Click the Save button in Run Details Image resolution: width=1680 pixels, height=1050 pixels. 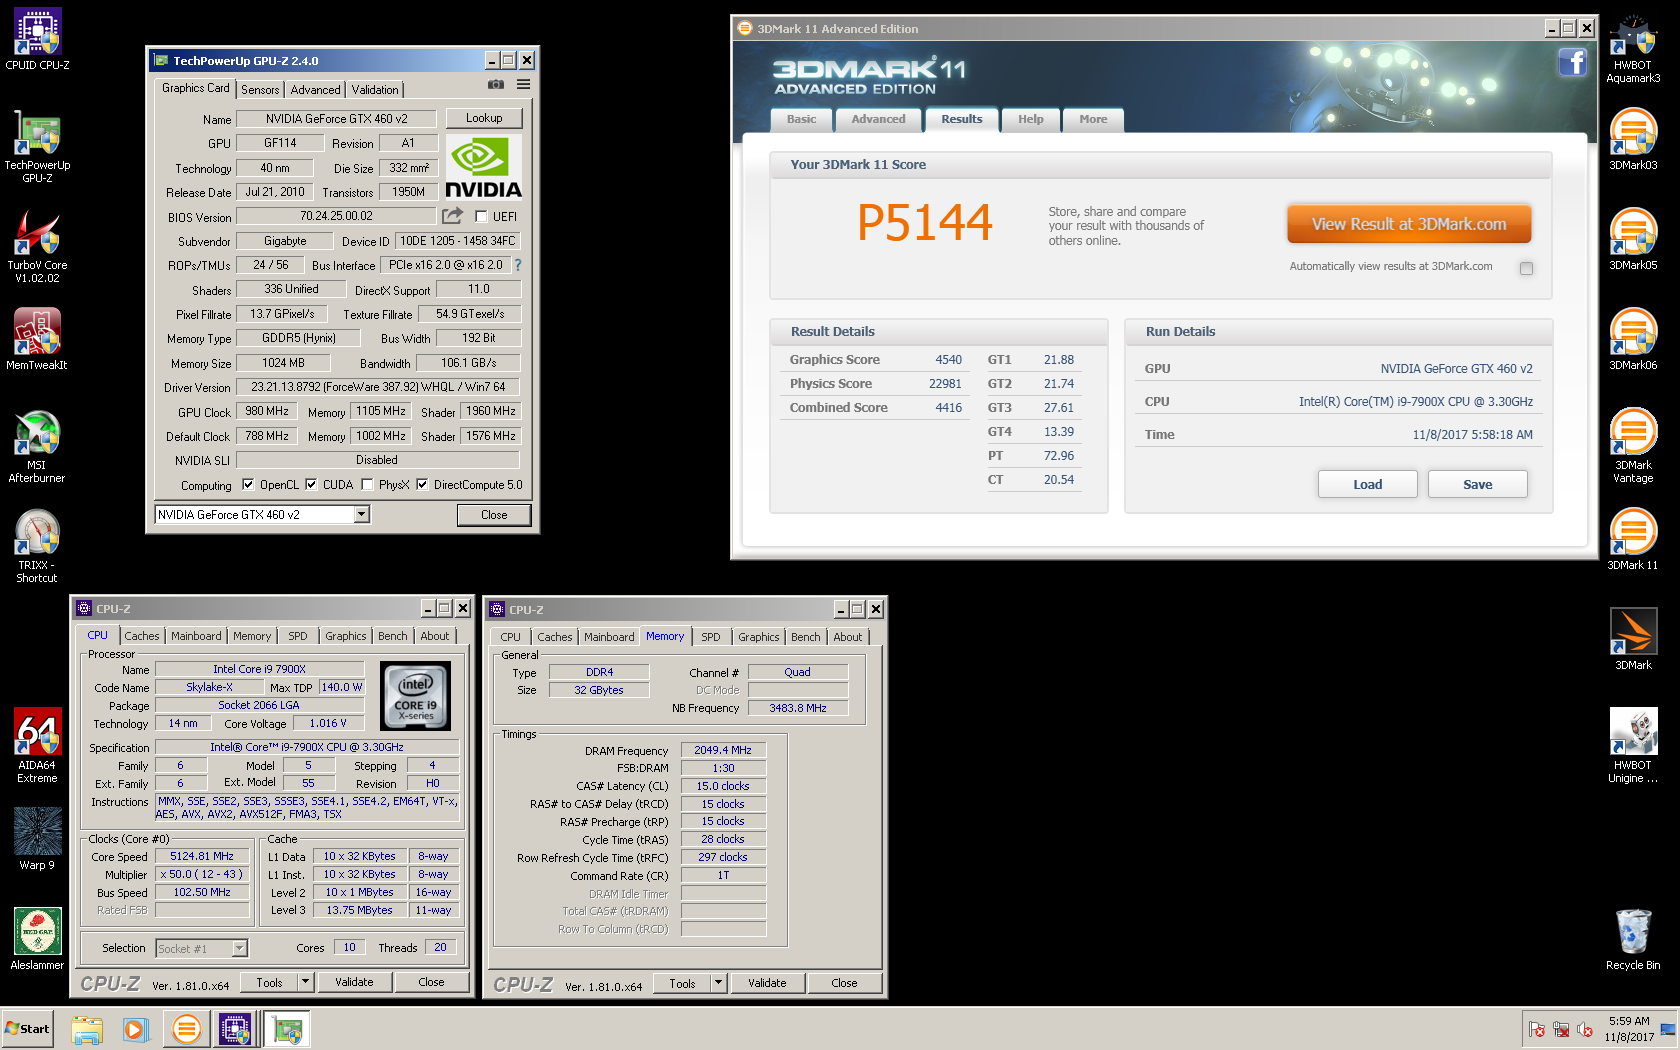(x=1477, y=484)
